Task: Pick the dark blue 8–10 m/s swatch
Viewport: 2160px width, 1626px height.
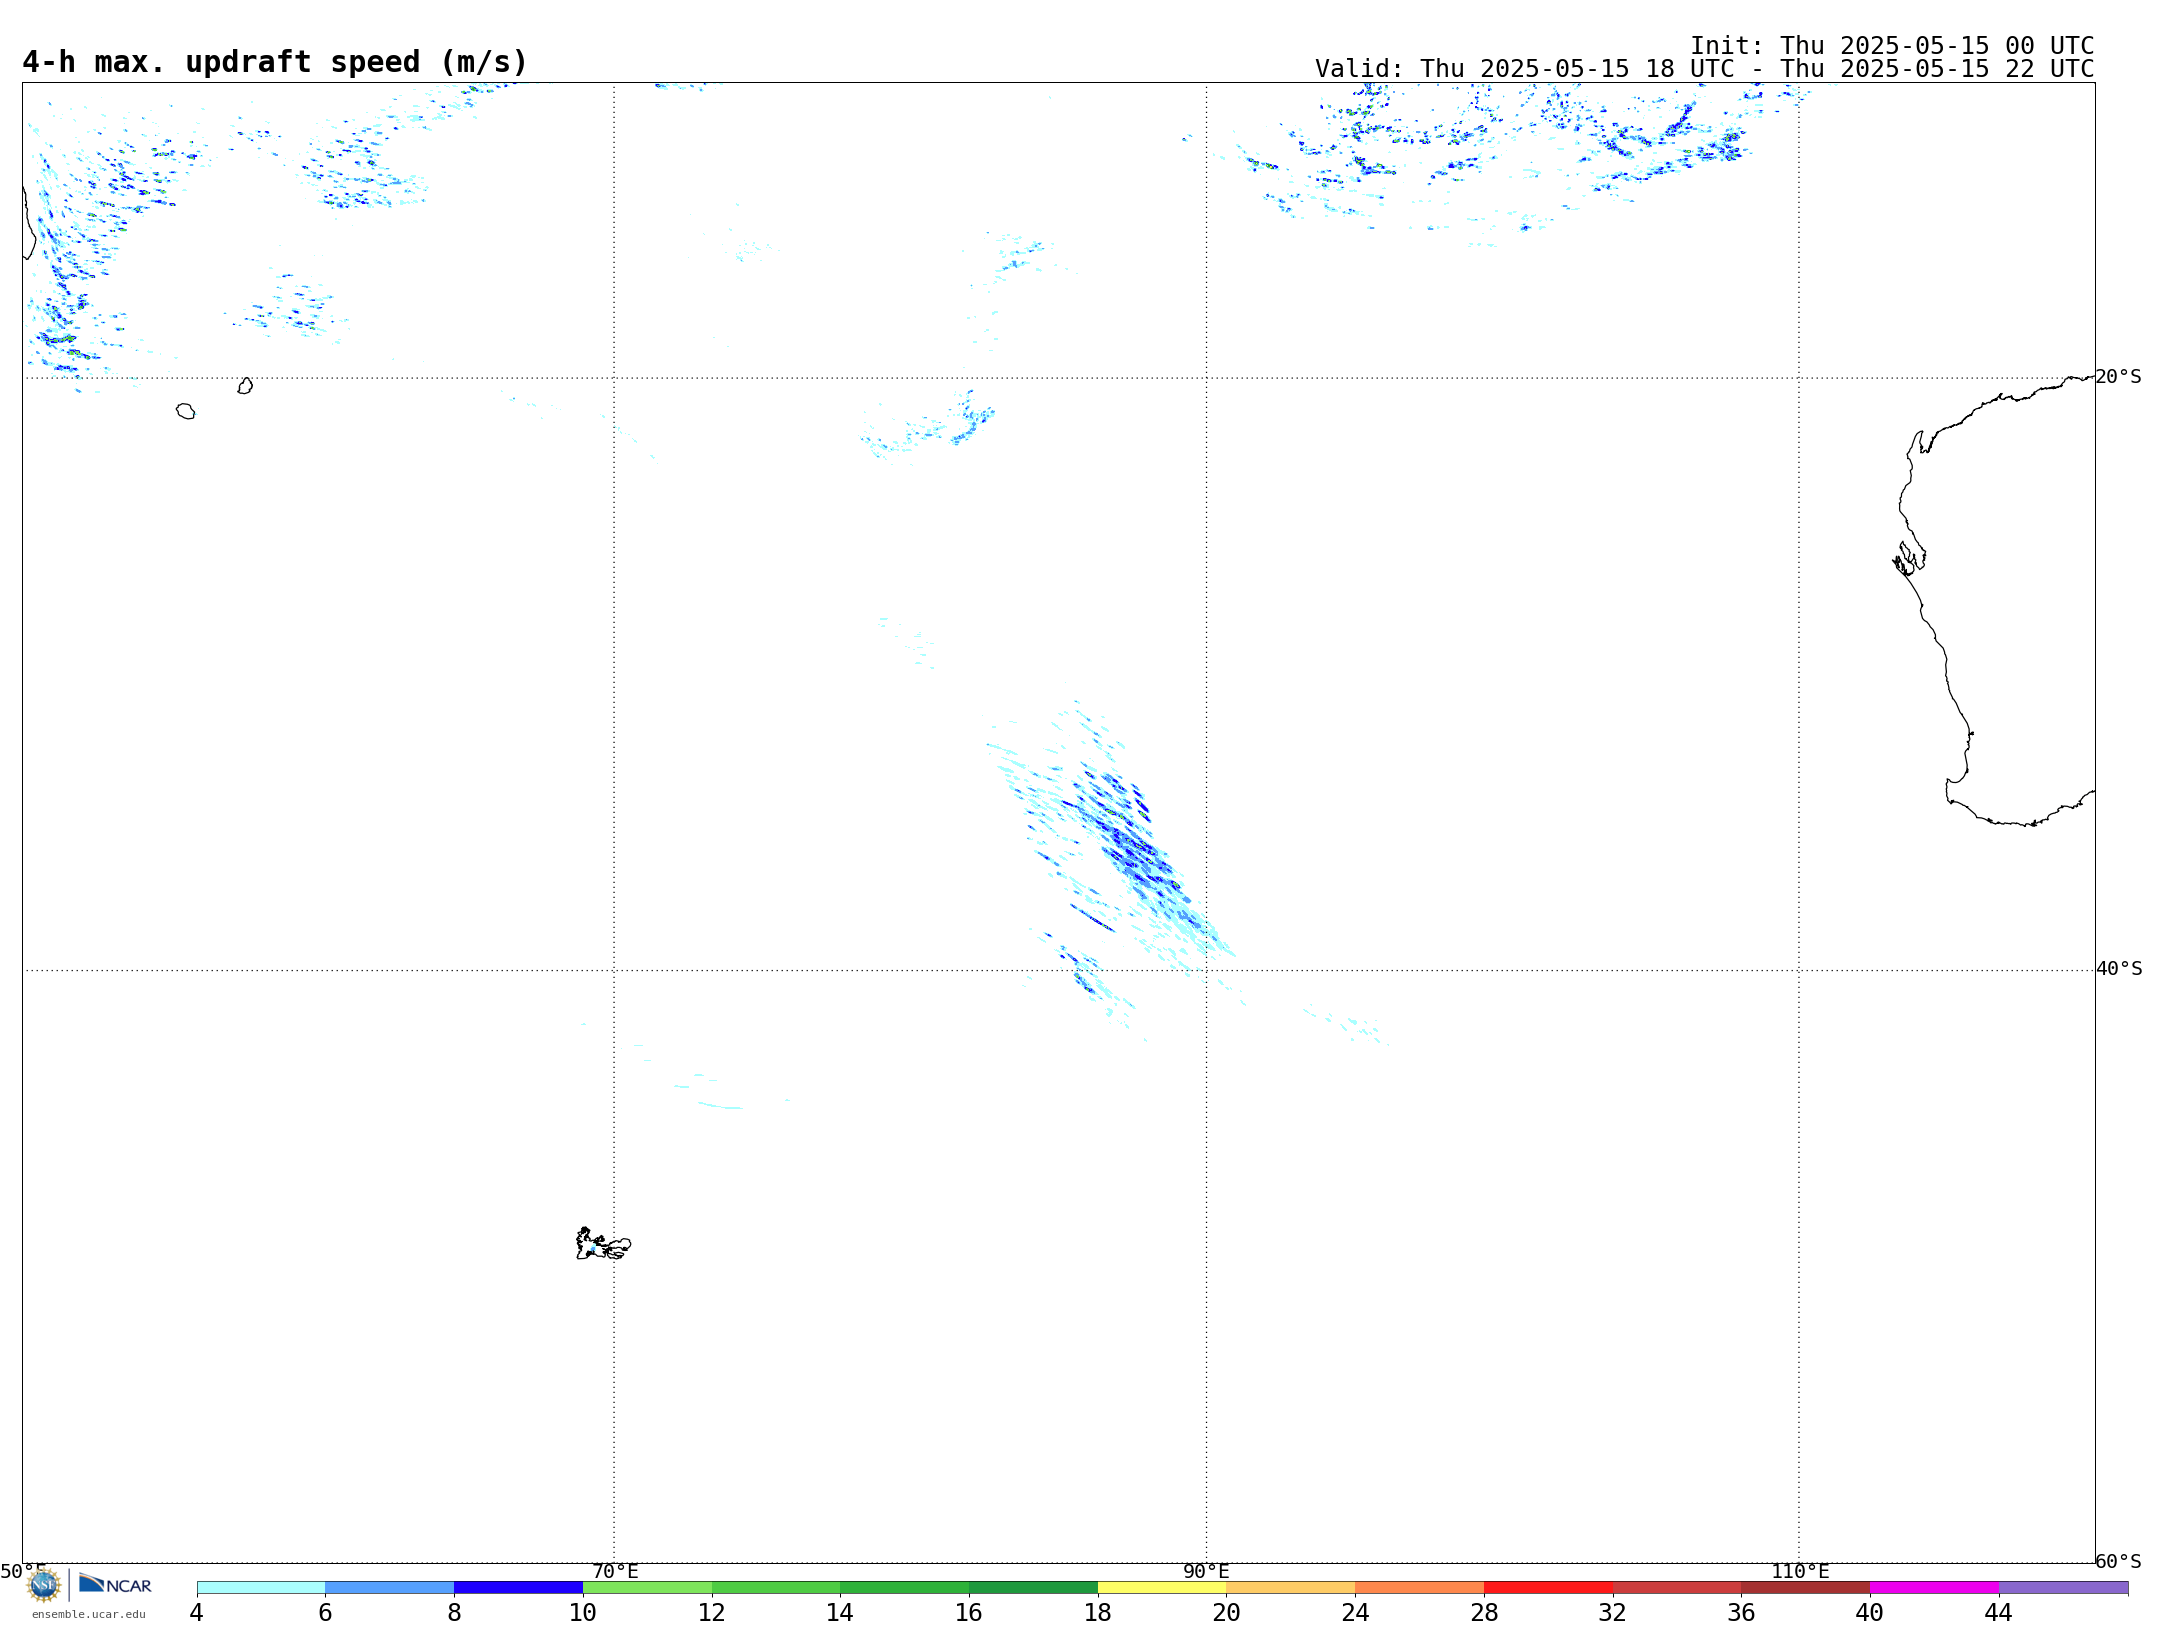Action: click(518, 1588)
